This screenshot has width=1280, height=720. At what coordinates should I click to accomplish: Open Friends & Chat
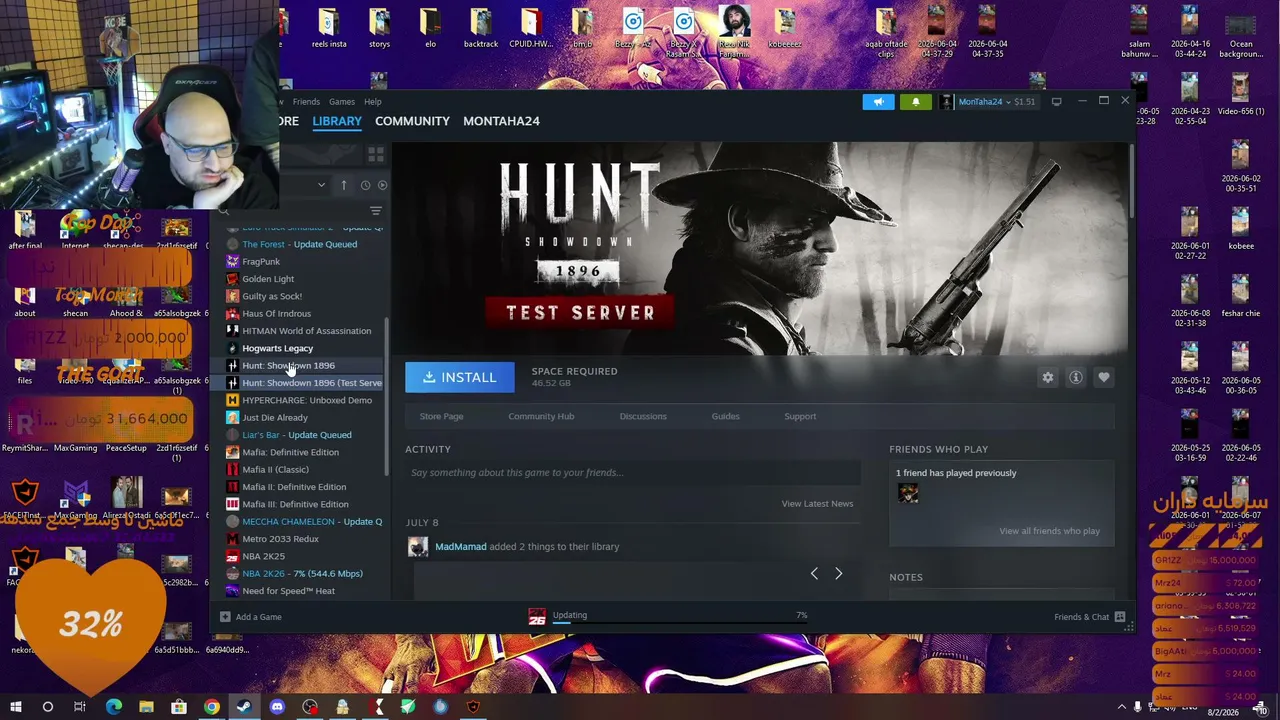(x=1089, y=617)
